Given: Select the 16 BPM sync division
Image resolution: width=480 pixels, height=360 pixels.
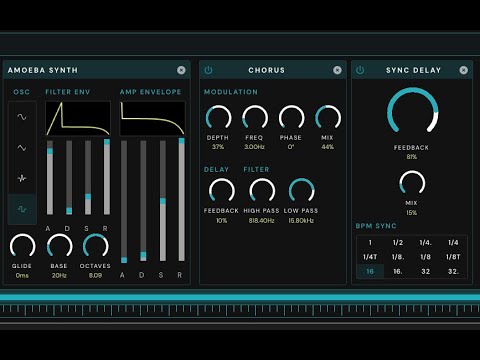Looking at the screenshot, I should coord(370,271).
